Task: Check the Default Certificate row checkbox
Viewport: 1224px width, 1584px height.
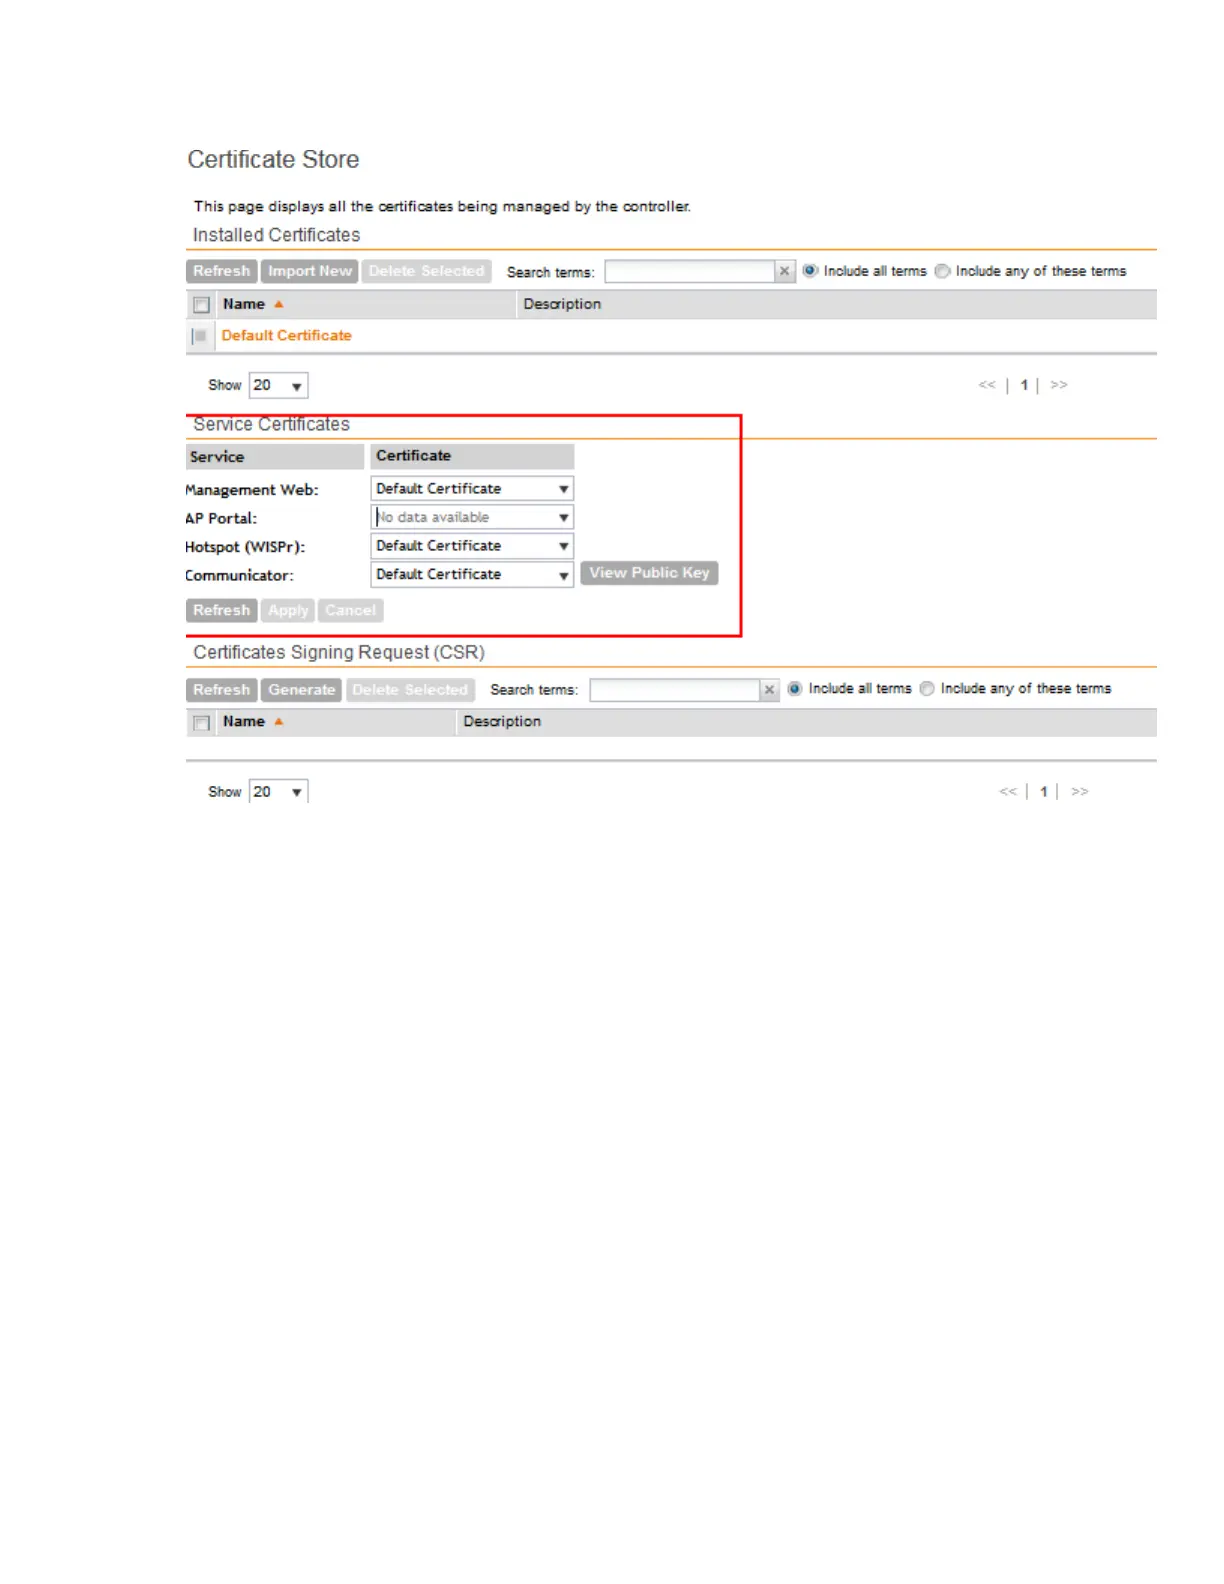Action: pyautogui.click(x=200, y=336)
